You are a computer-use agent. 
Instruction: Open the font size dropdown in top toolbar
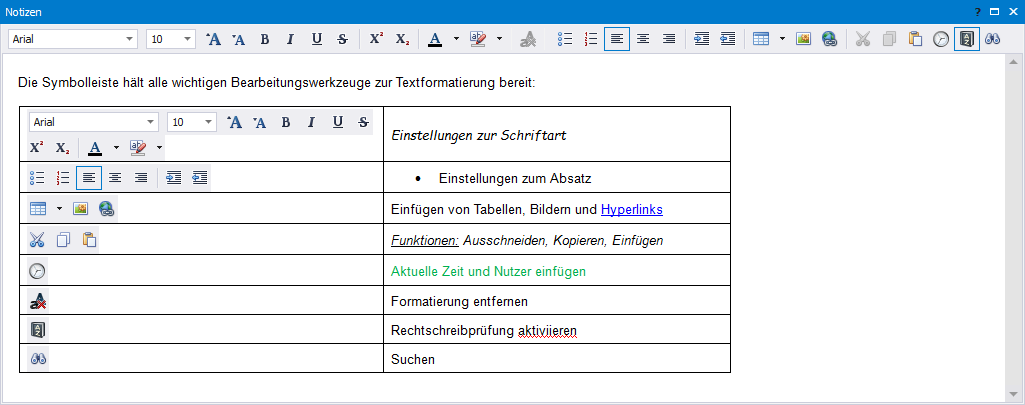tap(188, 39)
